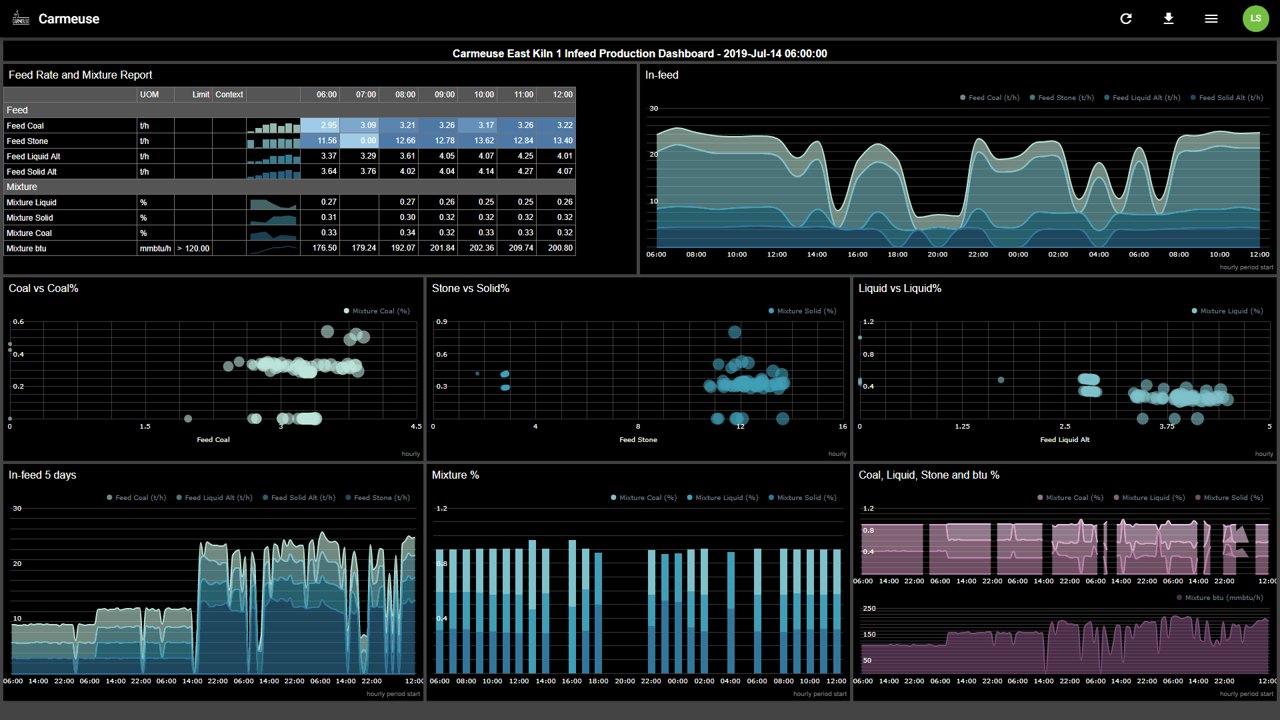Toggle the Mixture btu (mmbtu/h) legend item

pos(1220,597)
